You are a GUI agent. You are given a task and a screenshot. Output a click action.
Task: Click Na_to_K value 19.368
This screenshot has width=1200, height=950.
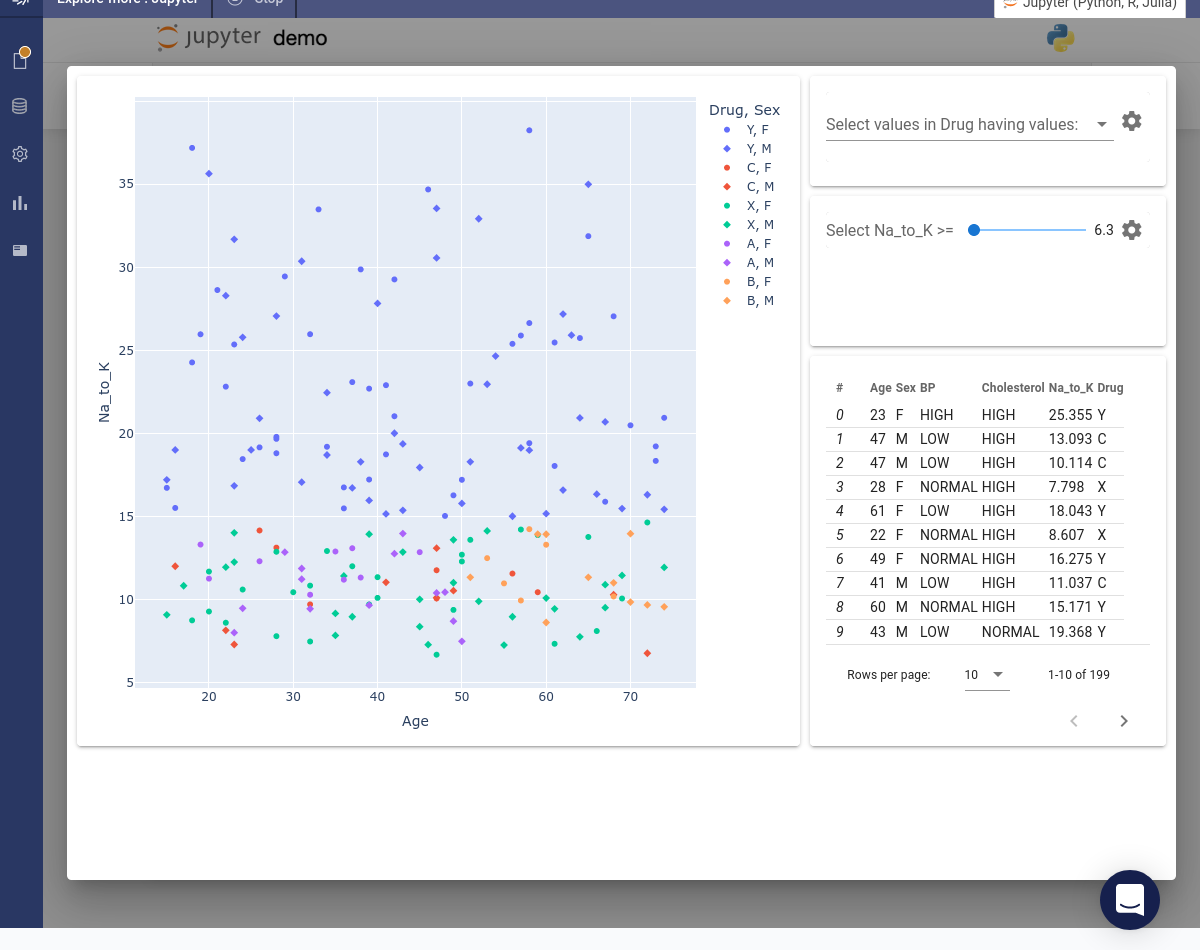tap(1070, 632)
